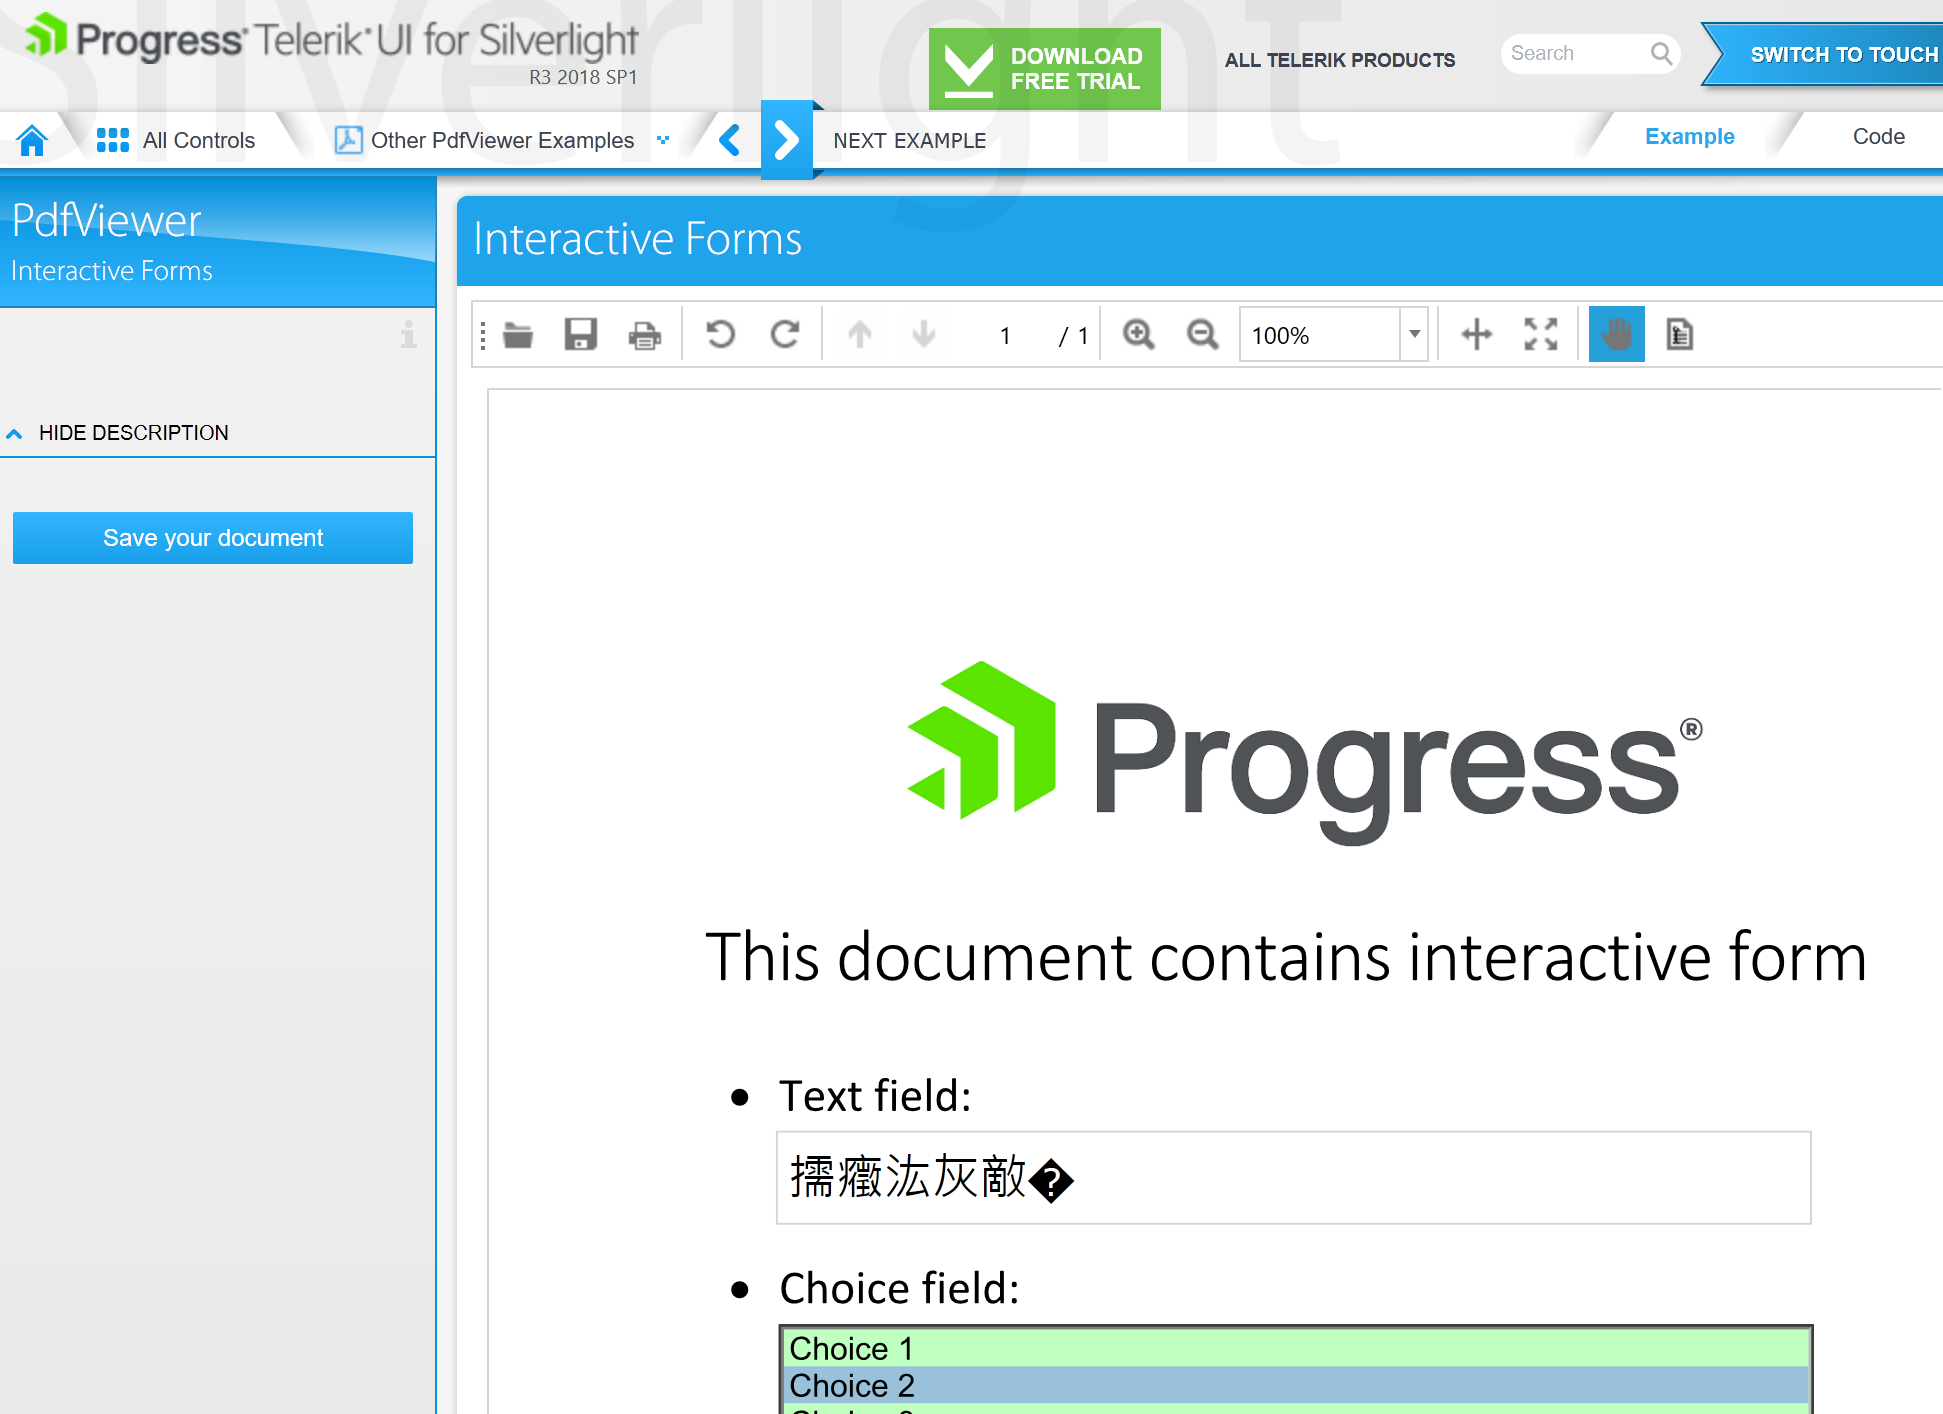Open the 100% zoom level dropdown
Viewport: 1943px width, 1414px height.
tap(1414, 335)
